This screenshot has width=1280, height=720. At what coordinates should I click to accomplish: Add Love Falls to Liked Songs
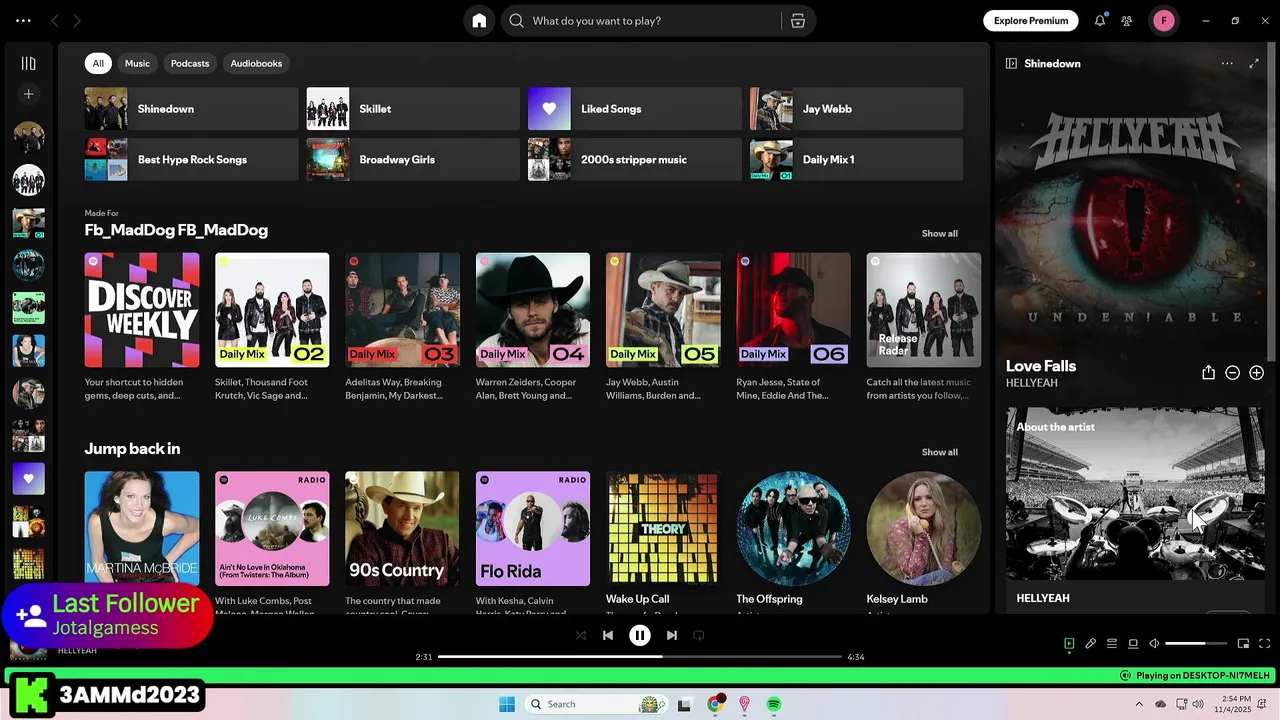point(1256,373)
